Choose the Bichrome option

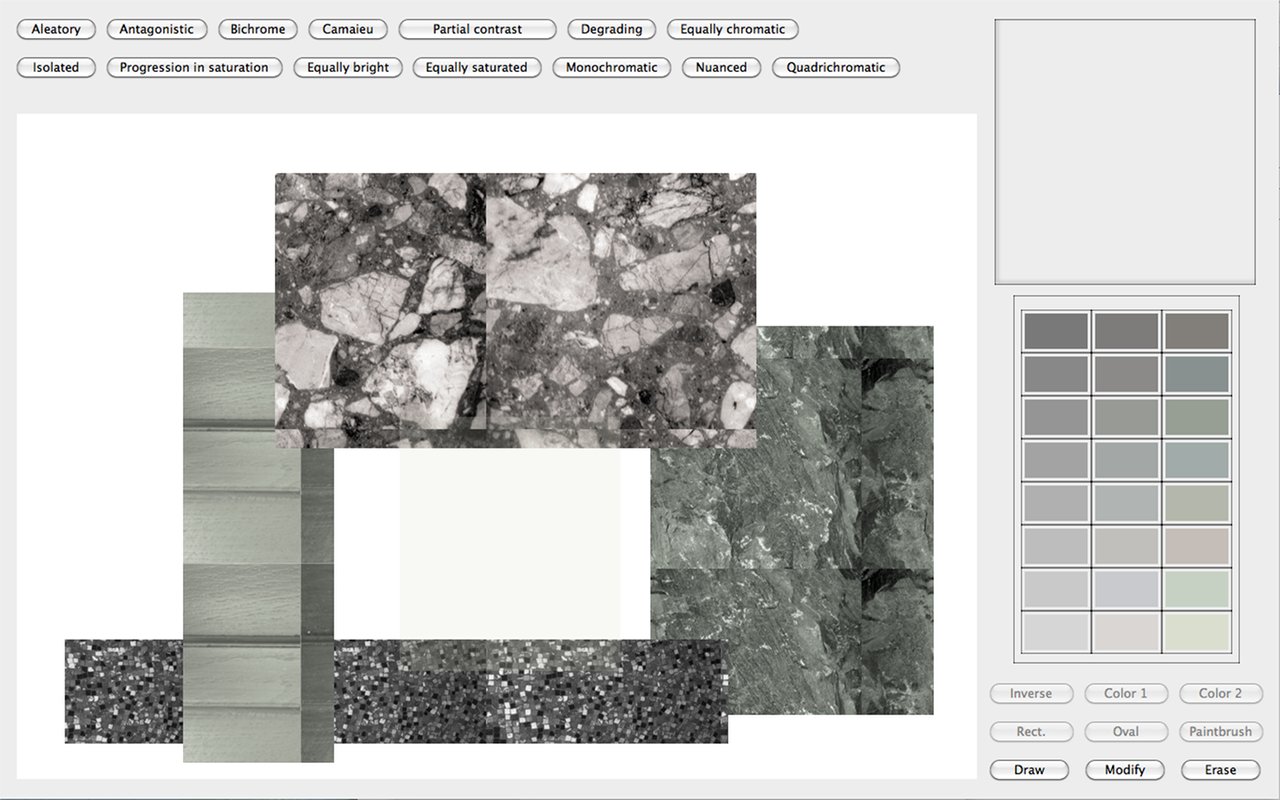(x=258, y=29)
